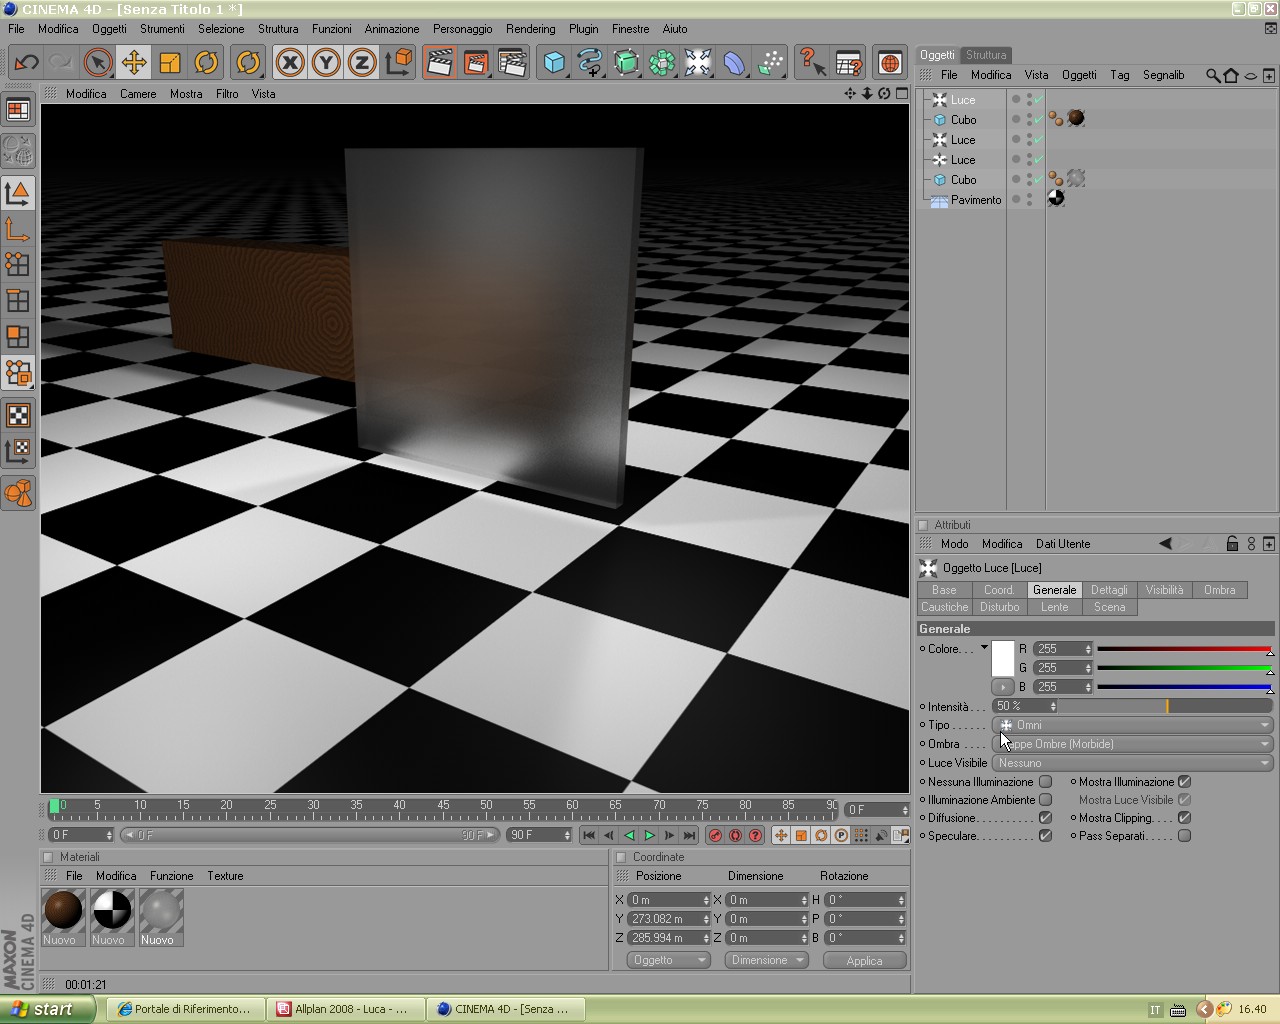Select the brown wood material thumbnail
Viewport: 1280px width, 1024px height.
pyautogui.click(x=62, y=910)
